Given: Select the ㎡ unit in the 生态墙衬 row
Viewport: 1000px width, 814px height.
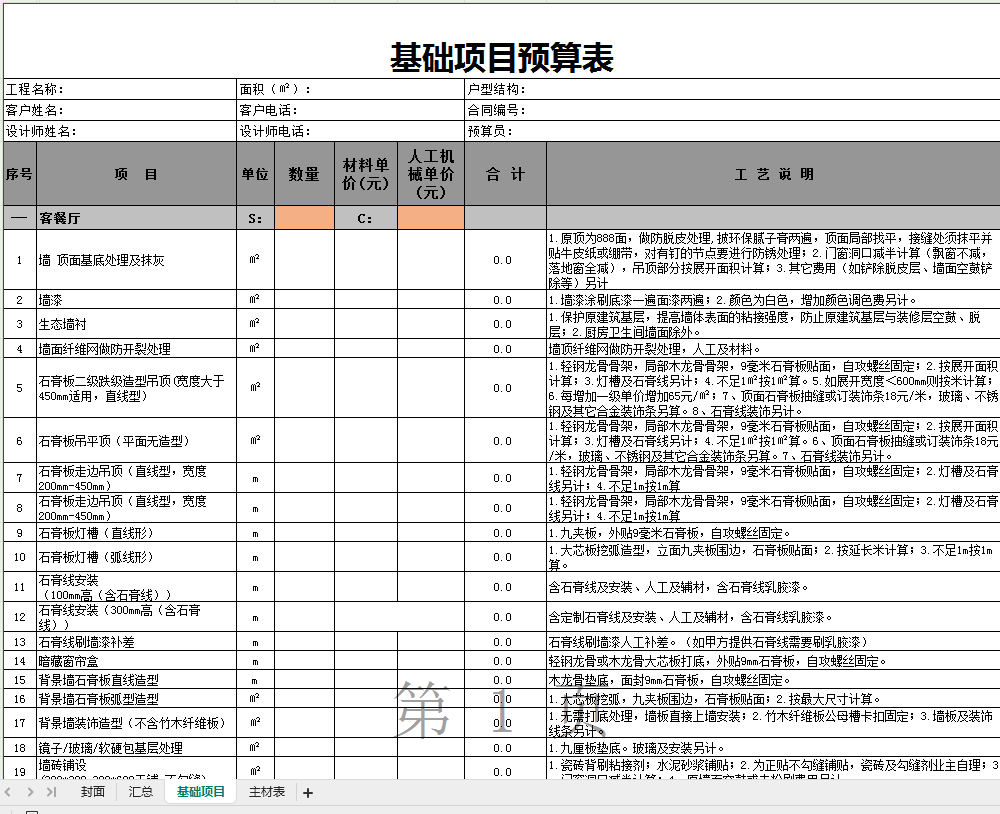Looking at the screenshot, I should pos(255,324).
